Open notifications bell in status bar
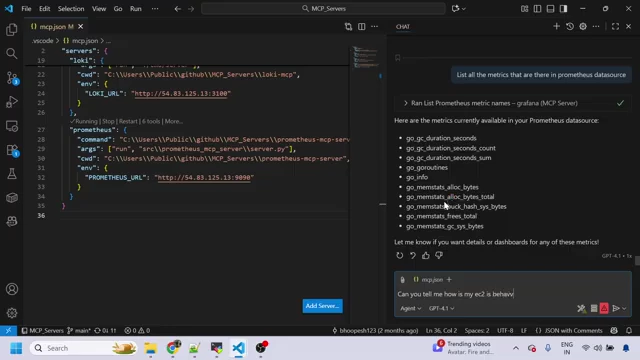Viewport: 640px width, 360px height. (x=629, y=331)
